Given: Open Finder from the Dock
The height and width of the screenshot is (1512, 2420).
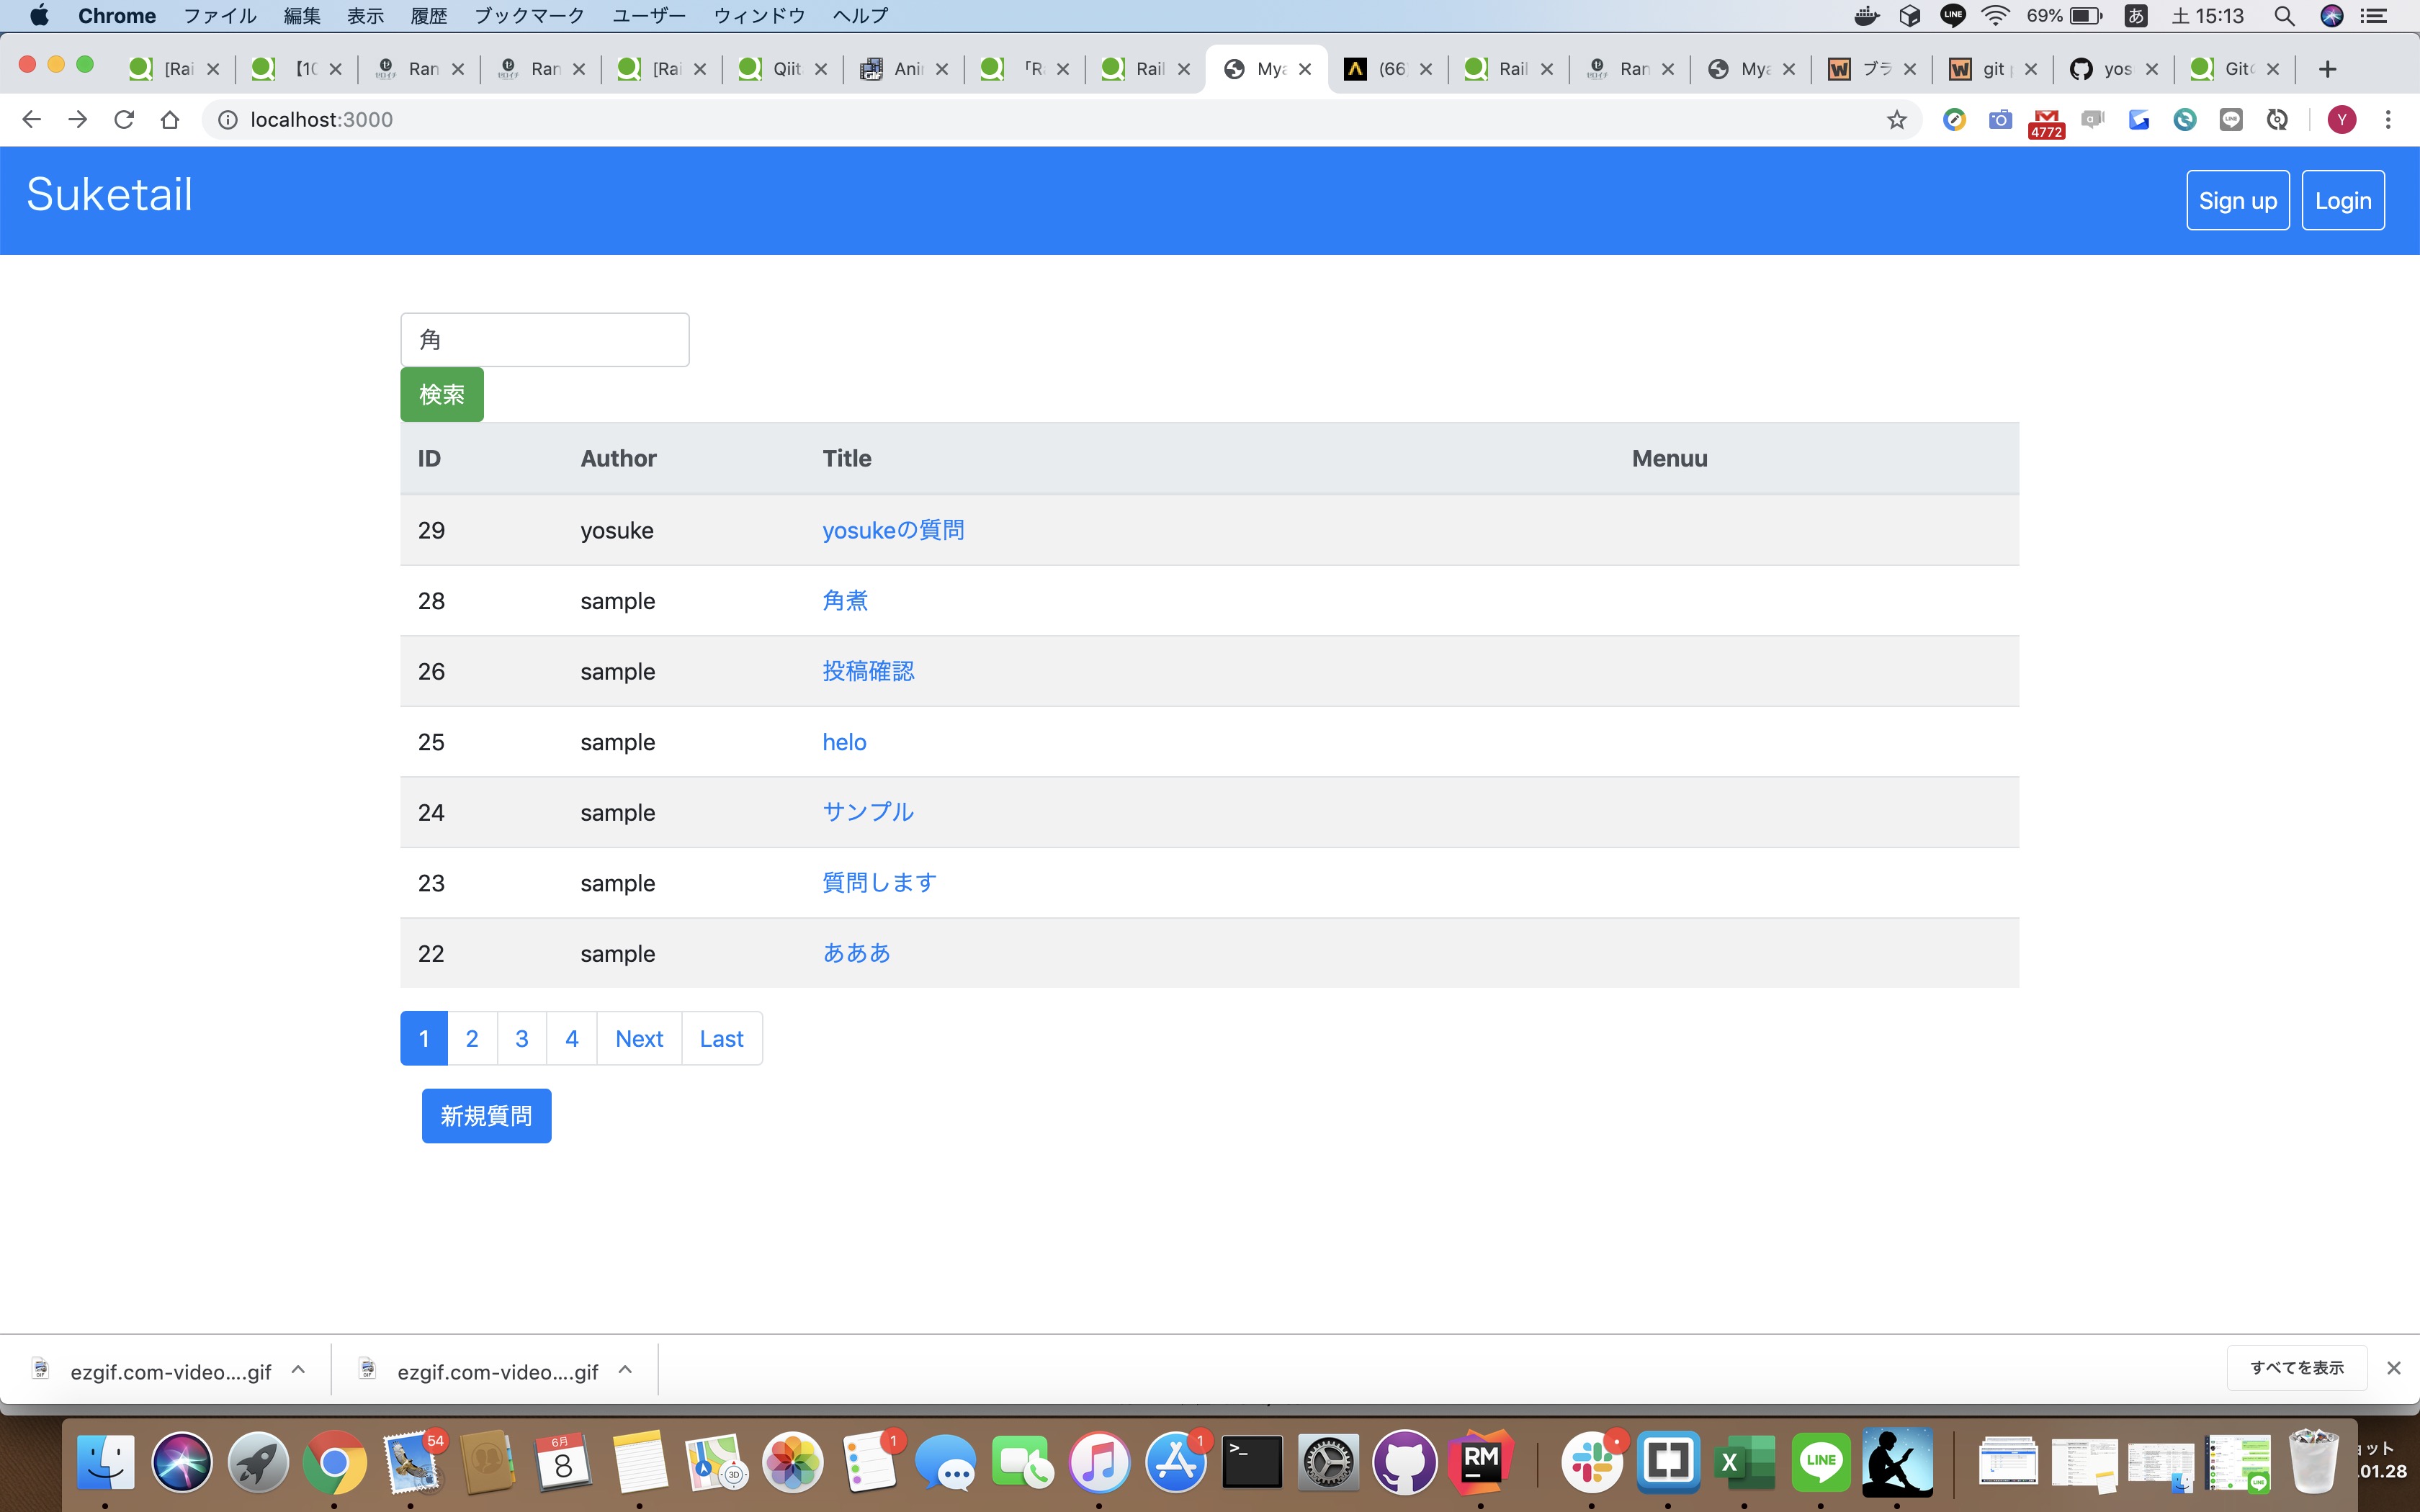Looking at the screenshot, I should [x=105, y=1462].
